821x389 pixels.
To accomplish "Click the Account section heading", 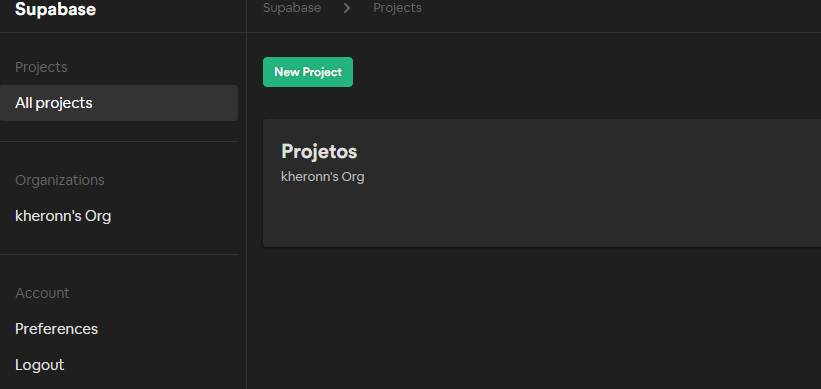I will (42, 293).
